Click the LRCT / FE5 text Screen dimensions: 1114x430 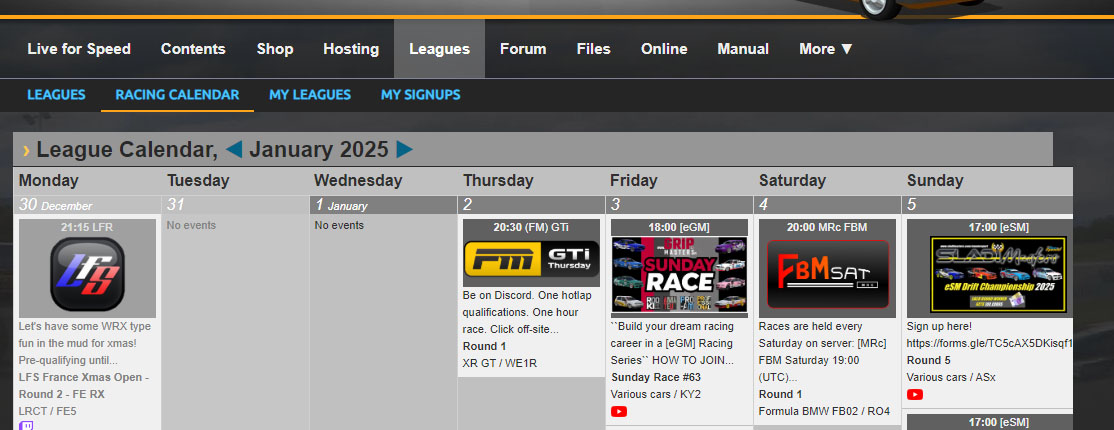tap(47, 411)
